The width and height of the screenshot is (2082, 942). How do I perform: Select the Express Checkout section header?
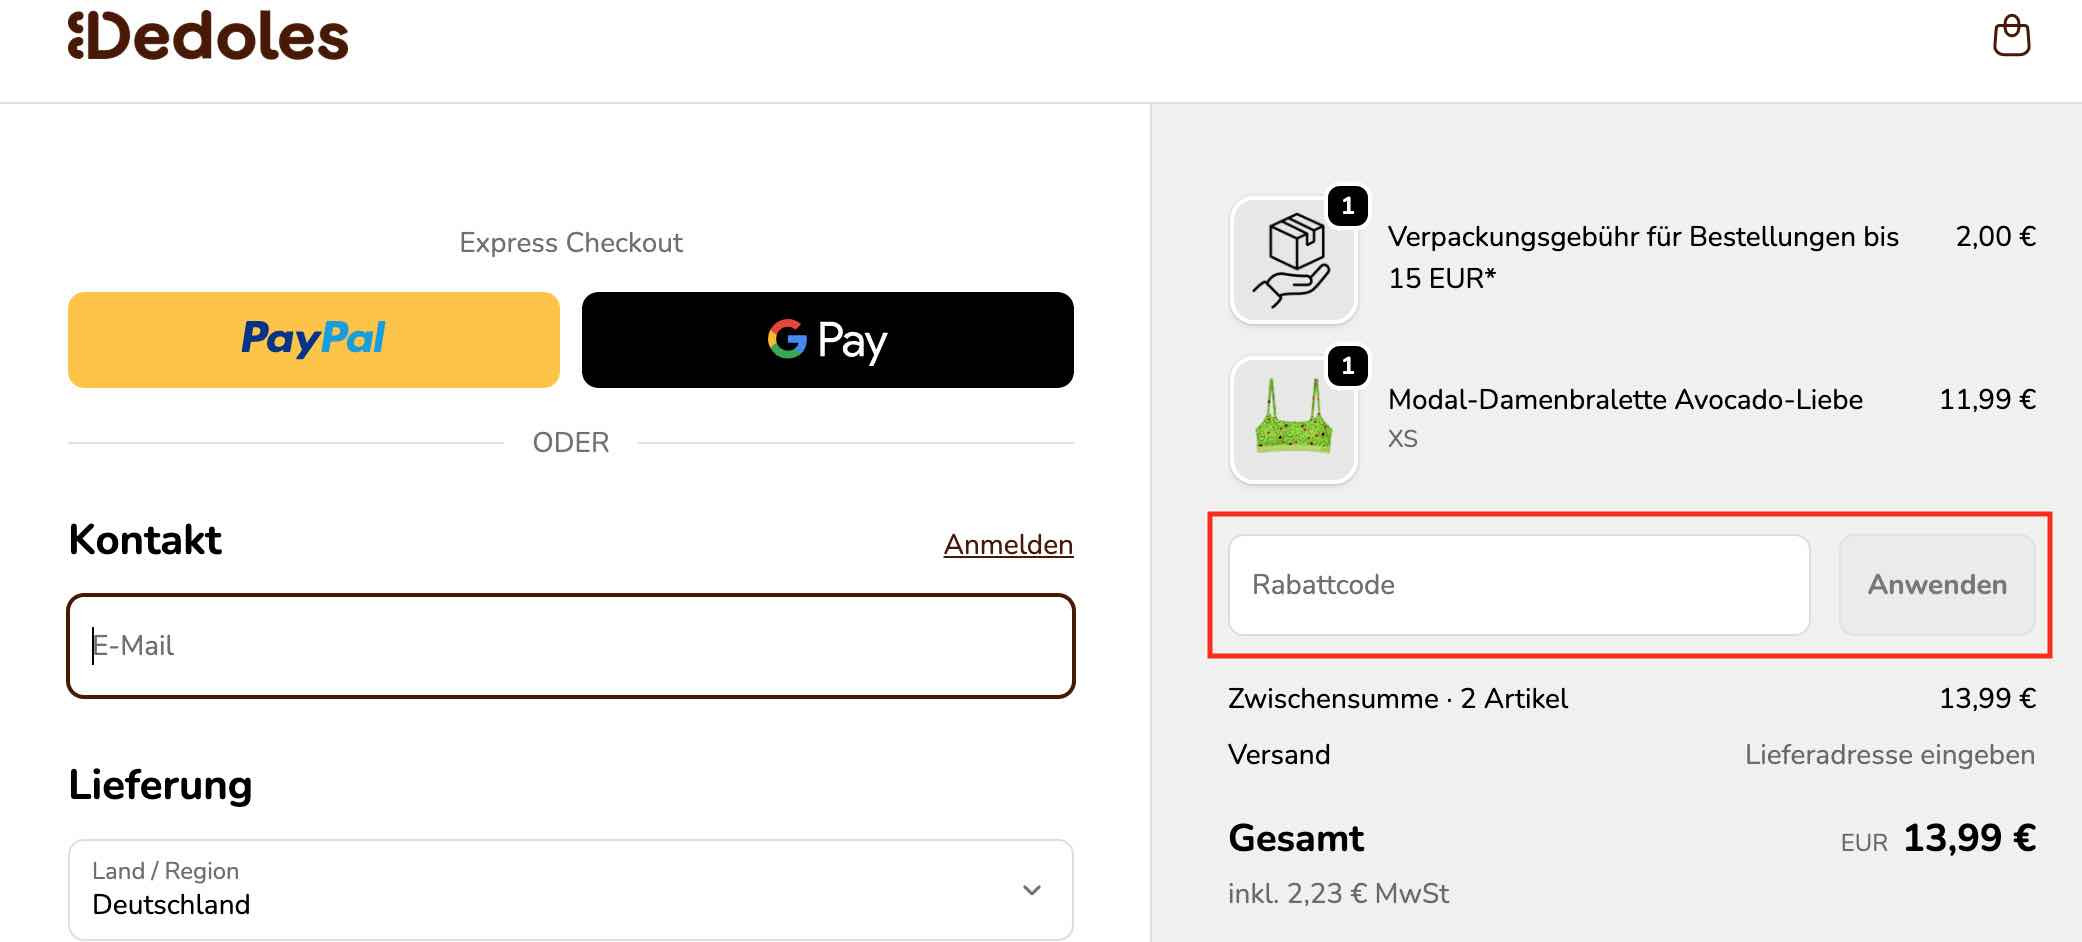[571, 242]
